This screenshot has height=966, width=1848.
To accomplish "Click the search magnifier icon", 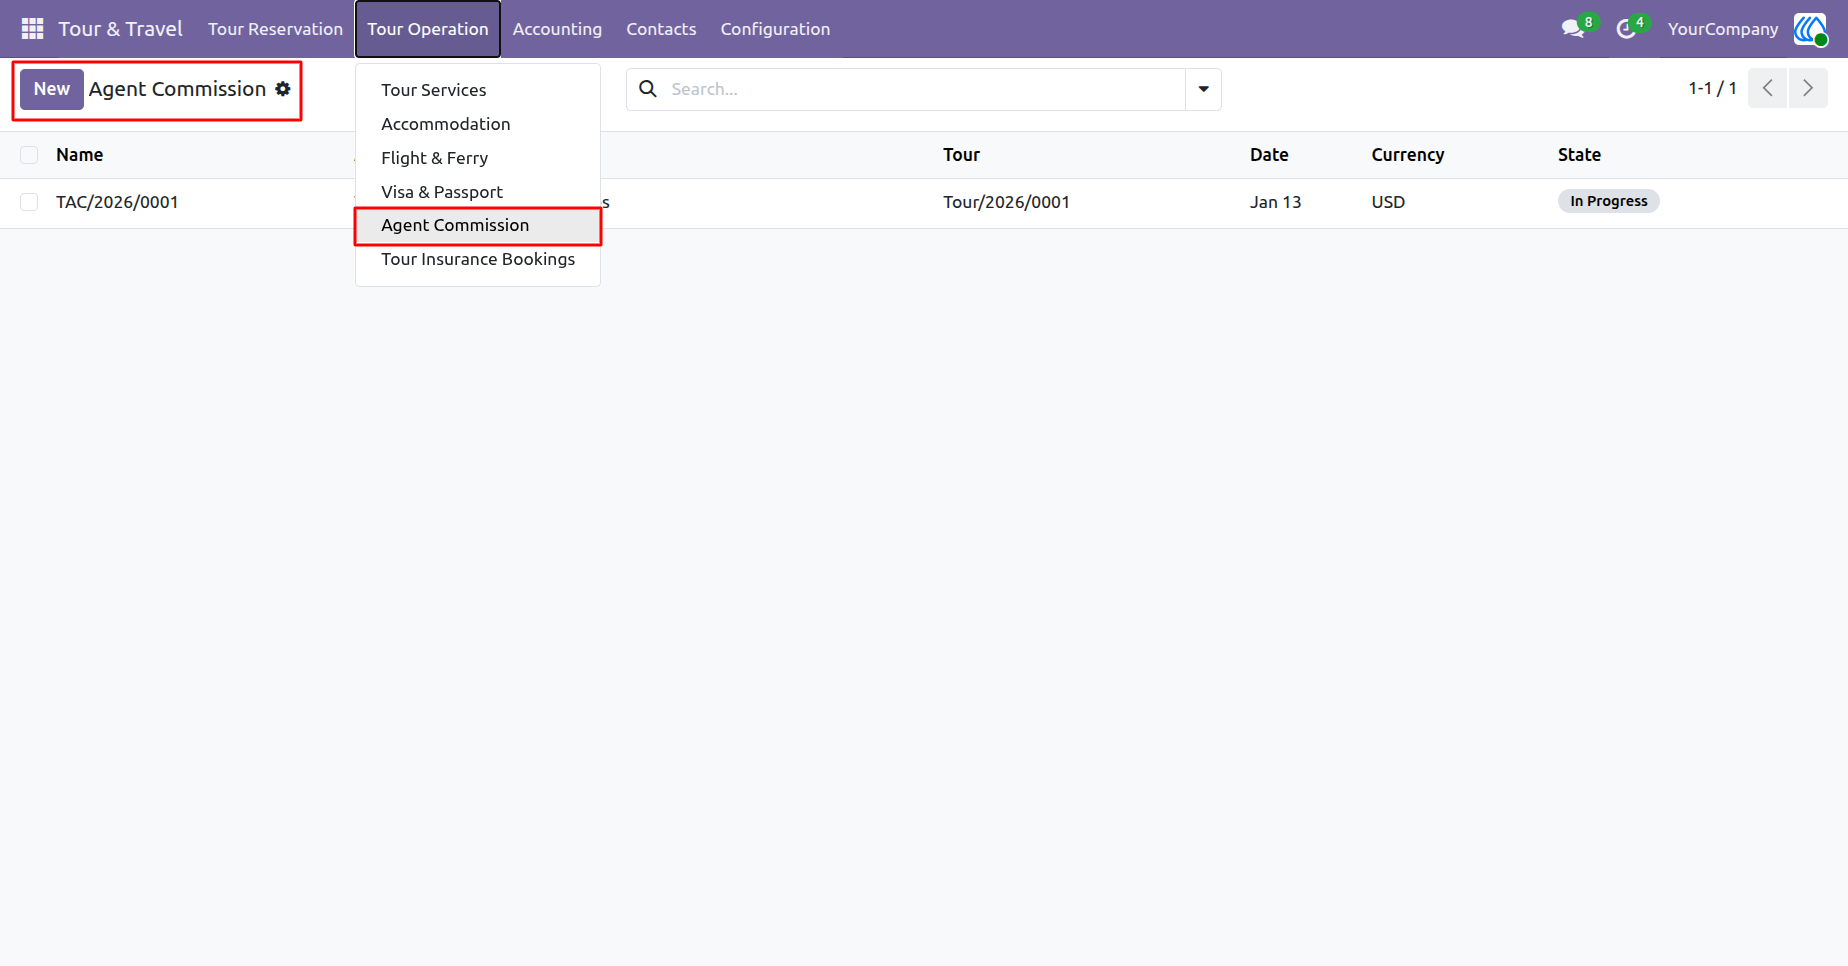I will click(648, 89).
